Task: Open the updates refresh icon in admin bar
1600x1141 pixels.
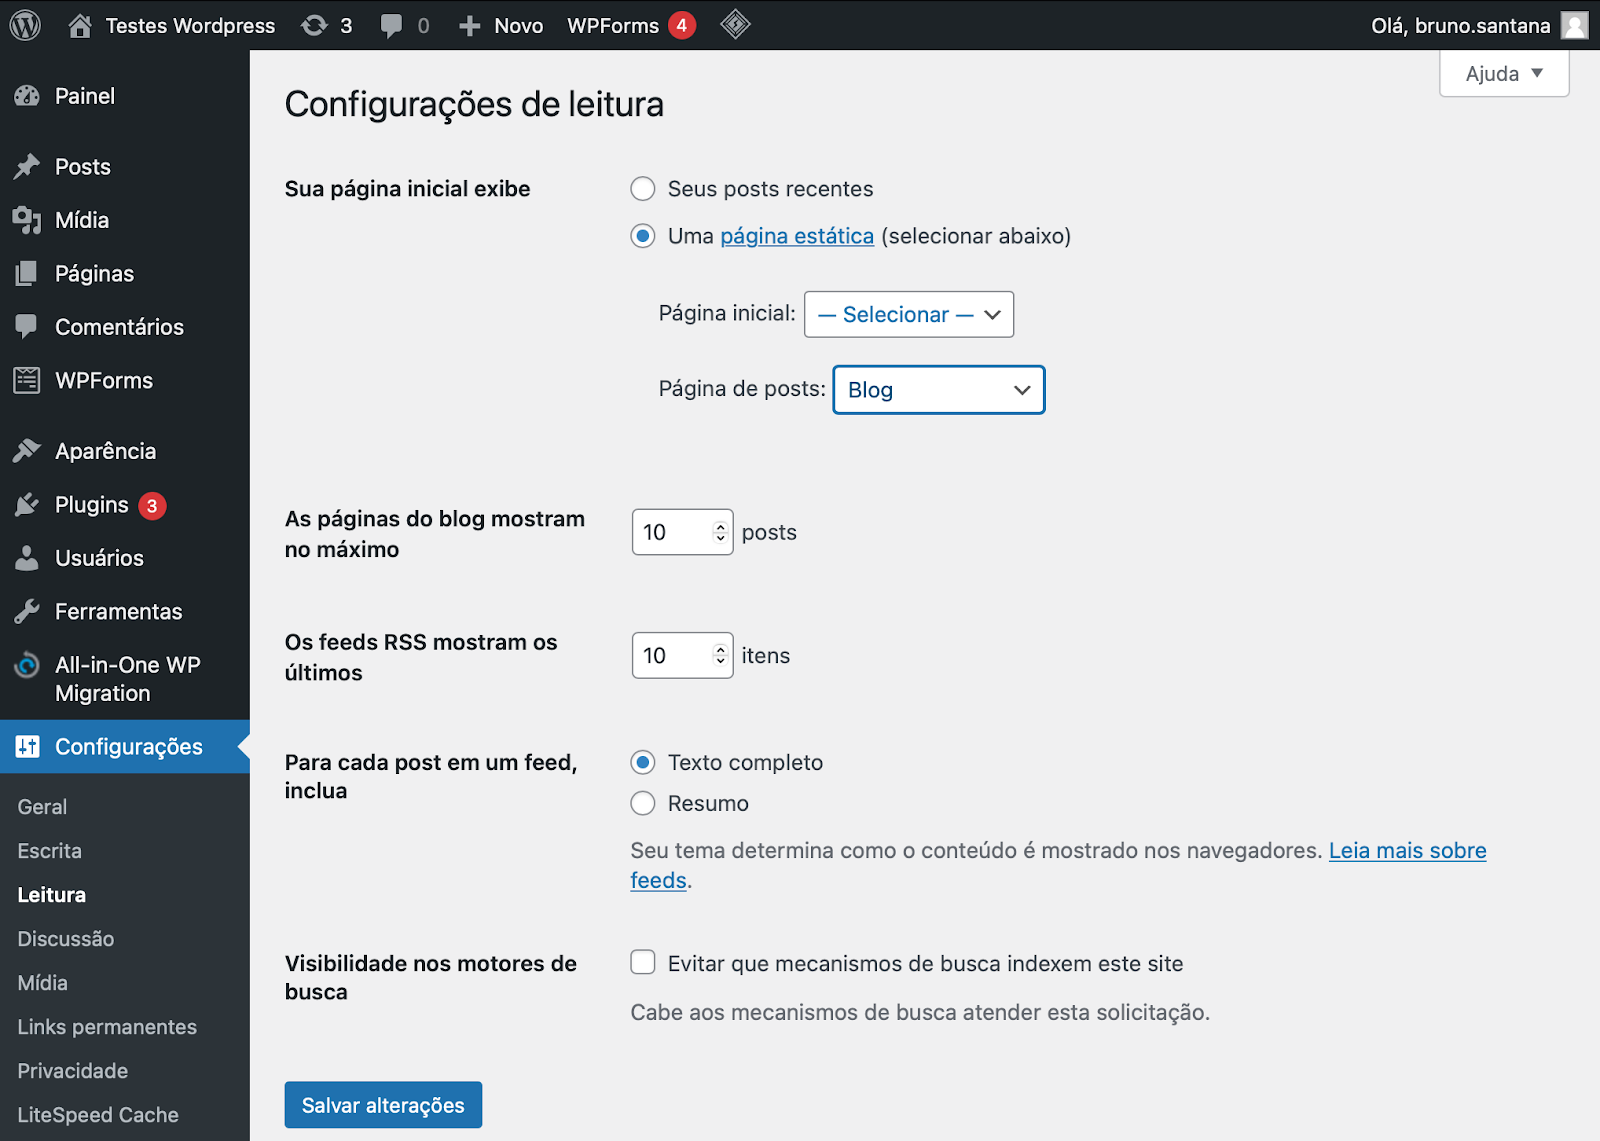Action: click(314, 25)
